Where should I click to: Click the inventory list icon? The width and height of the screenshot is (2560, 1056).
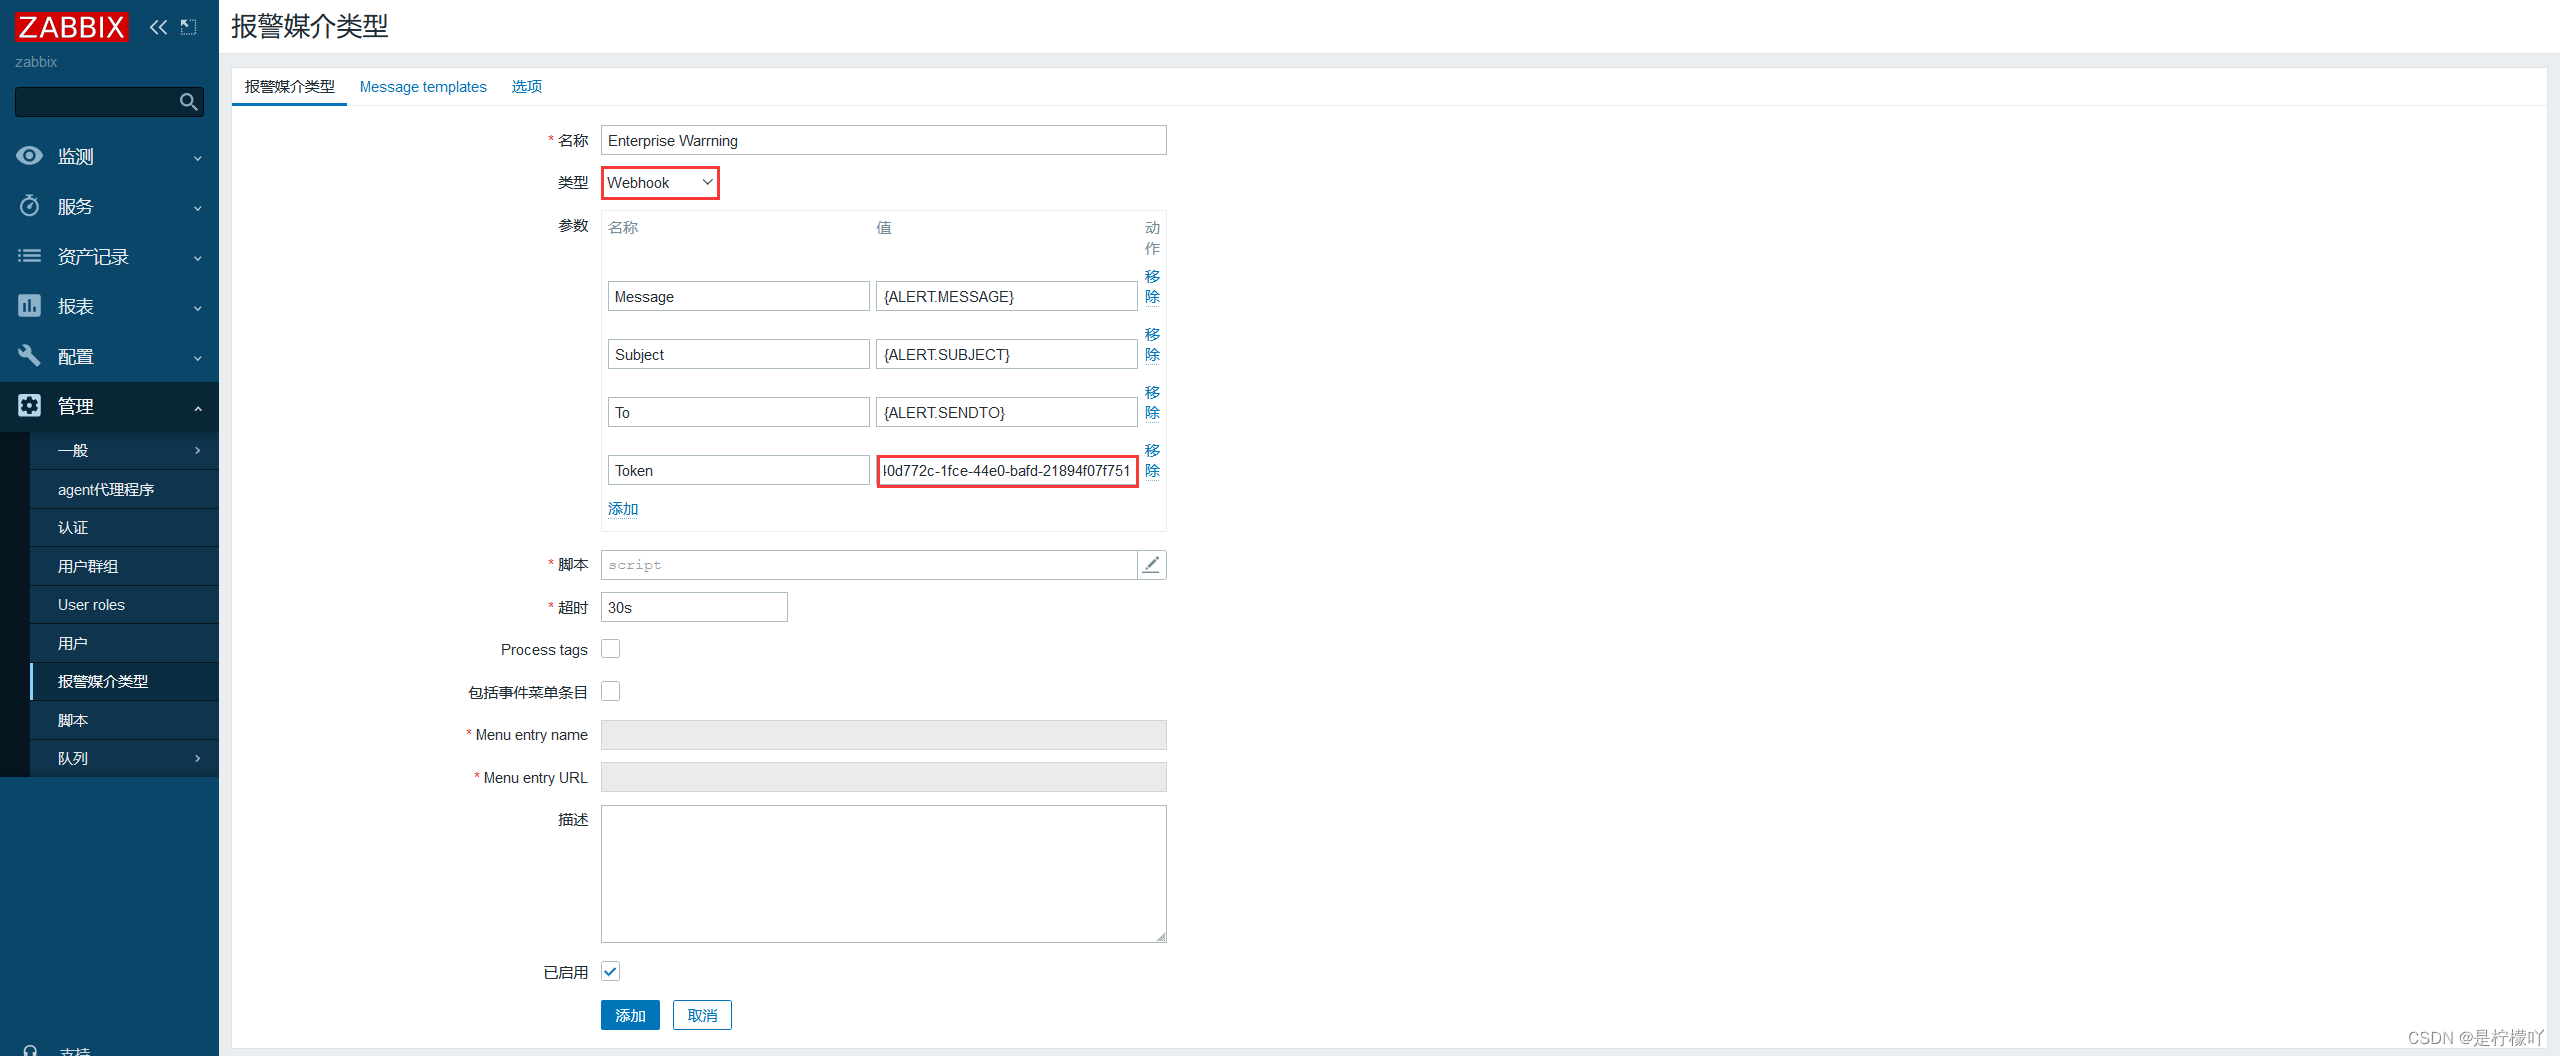(x=29, y=256)
